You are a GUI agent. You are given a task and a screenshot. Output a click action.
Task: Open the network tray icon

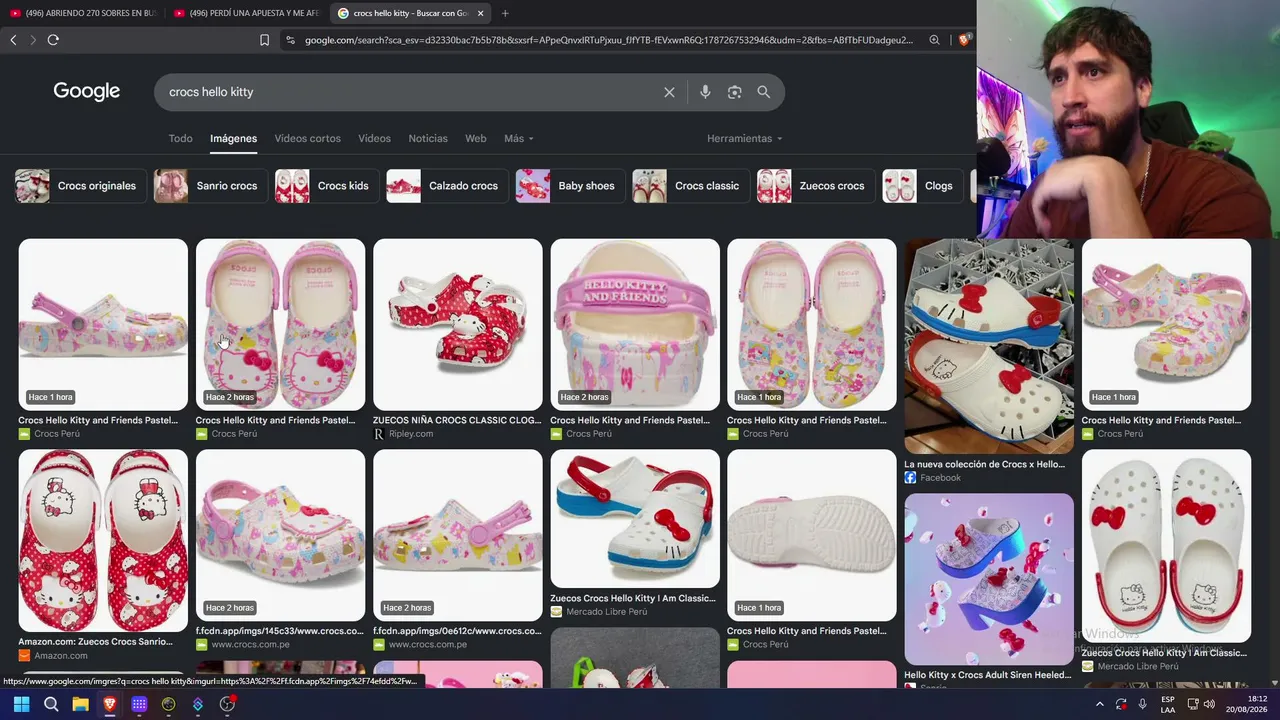tap(1193, 704)
